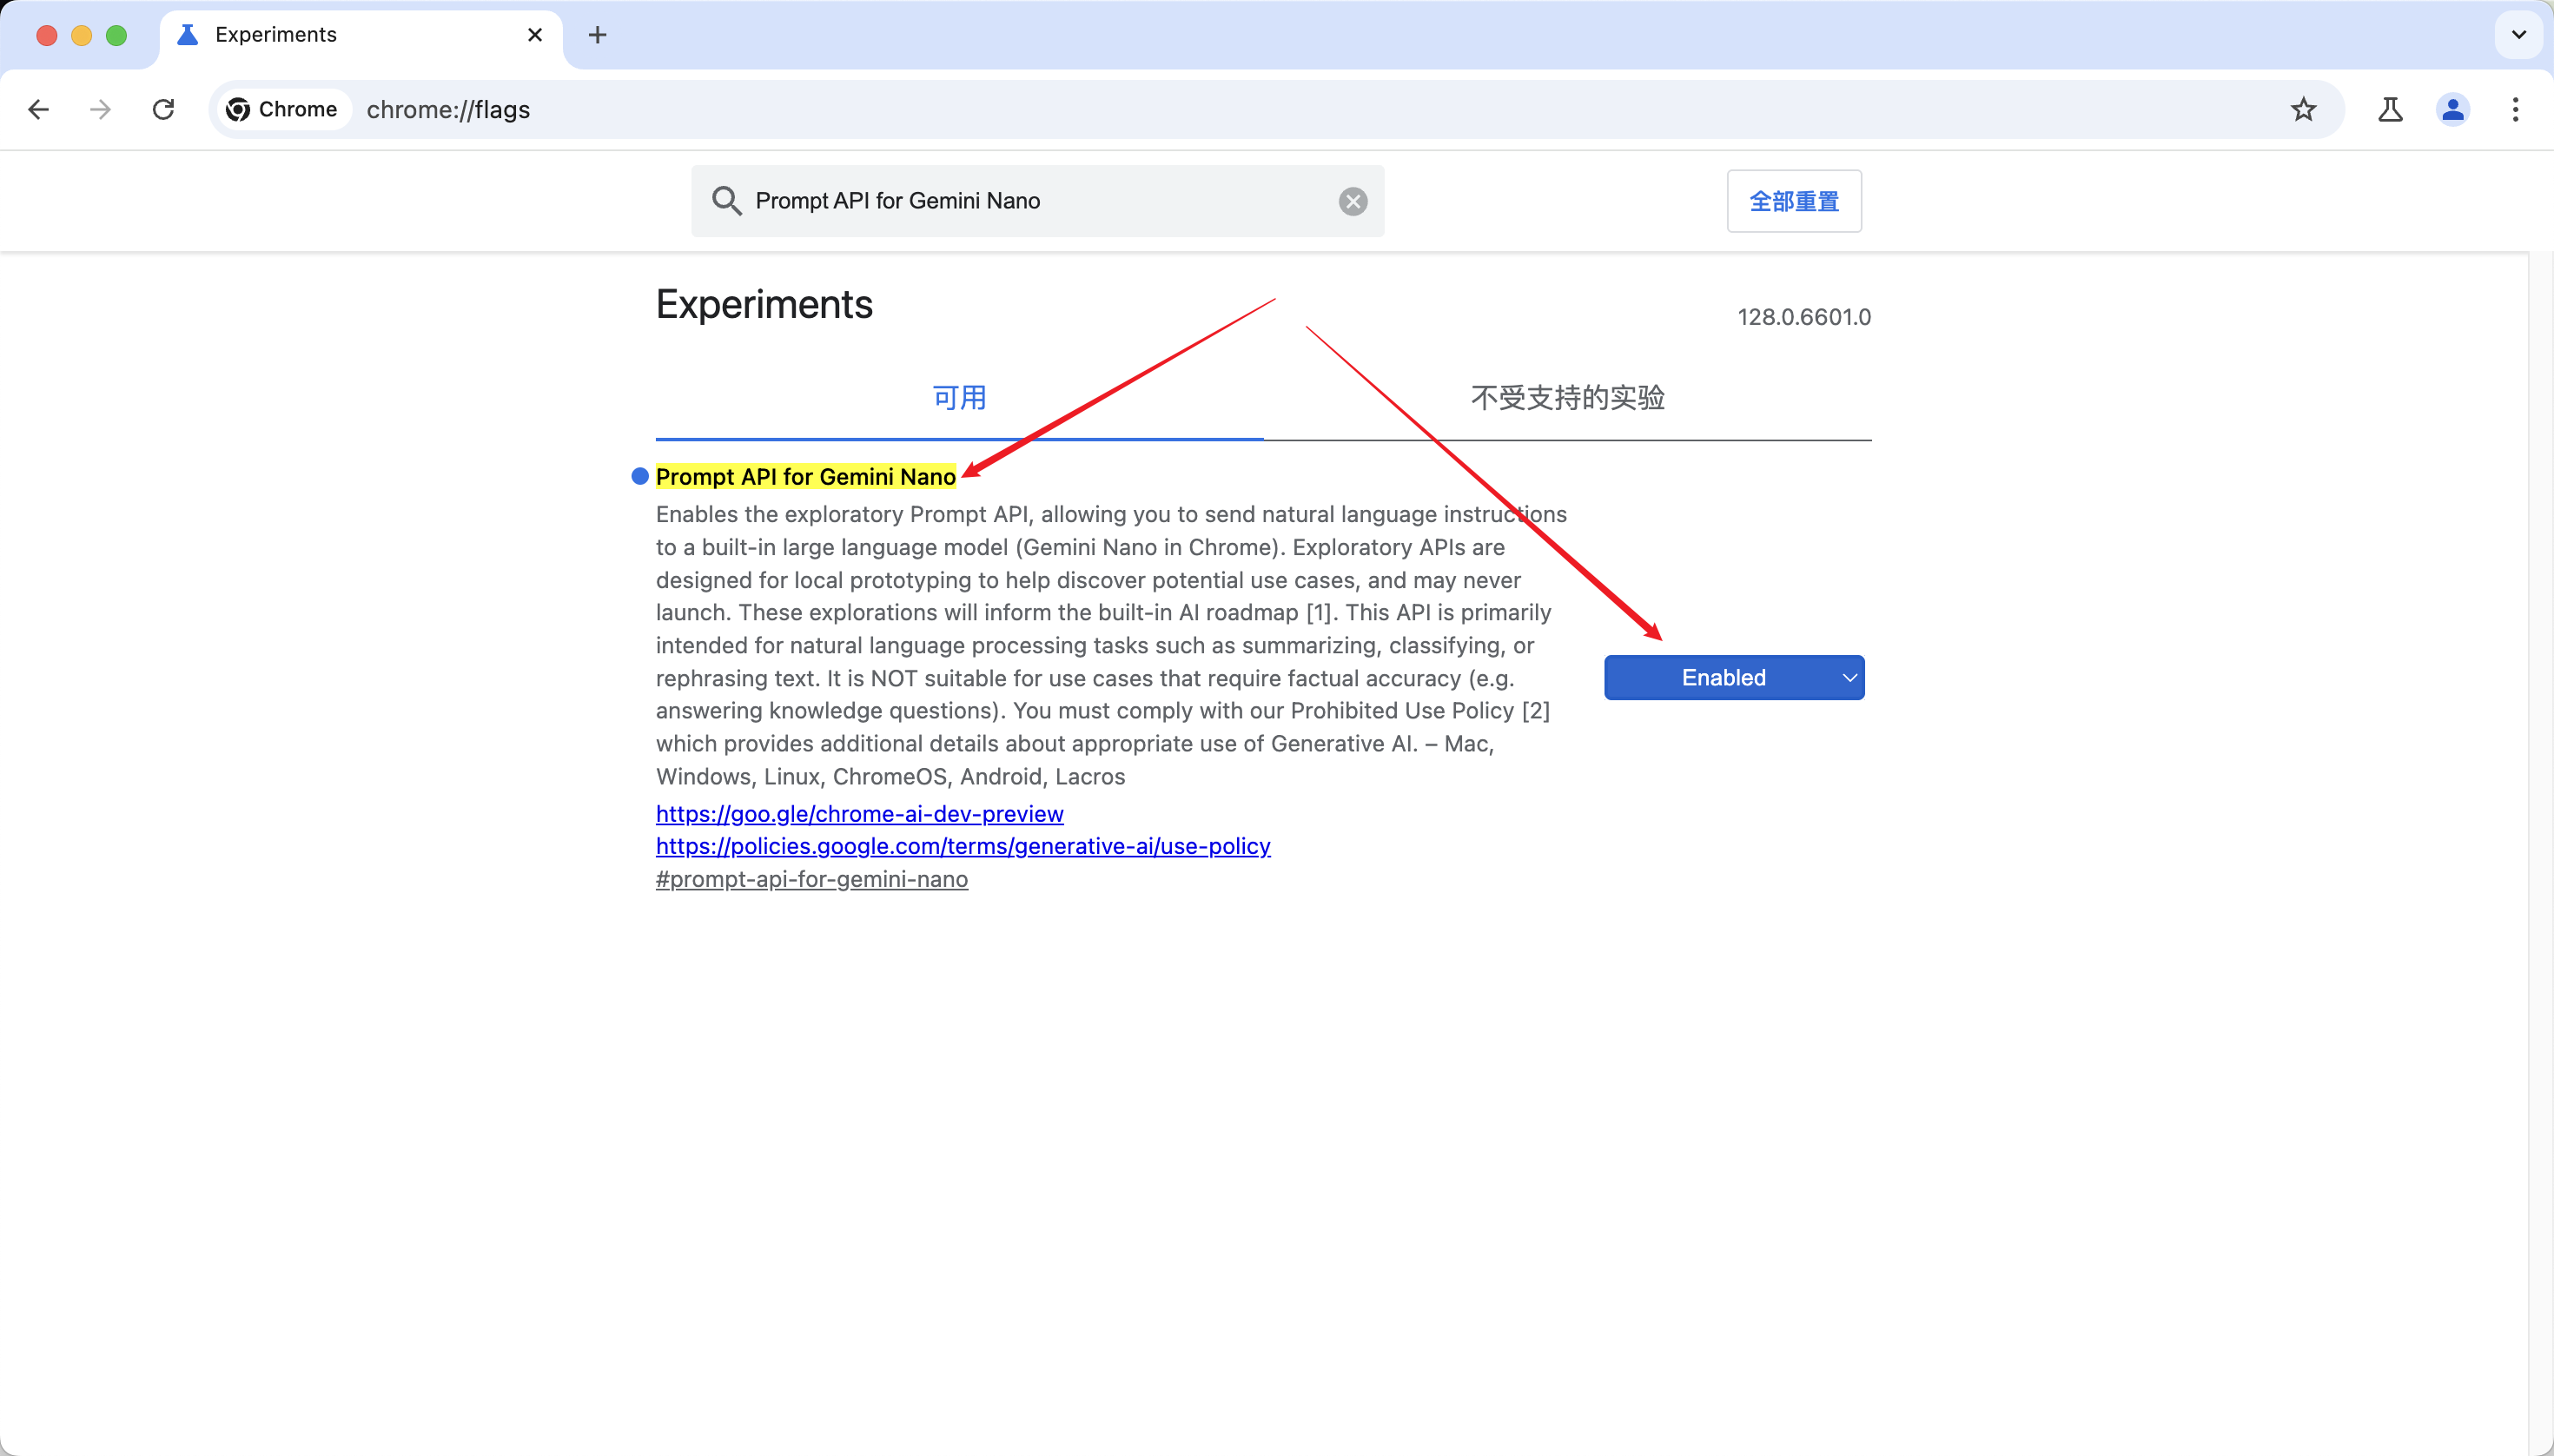Select the Experiments browser tab
Image resolution: width=2554 pixels, height=1456 pixels.
click(360, 35)
